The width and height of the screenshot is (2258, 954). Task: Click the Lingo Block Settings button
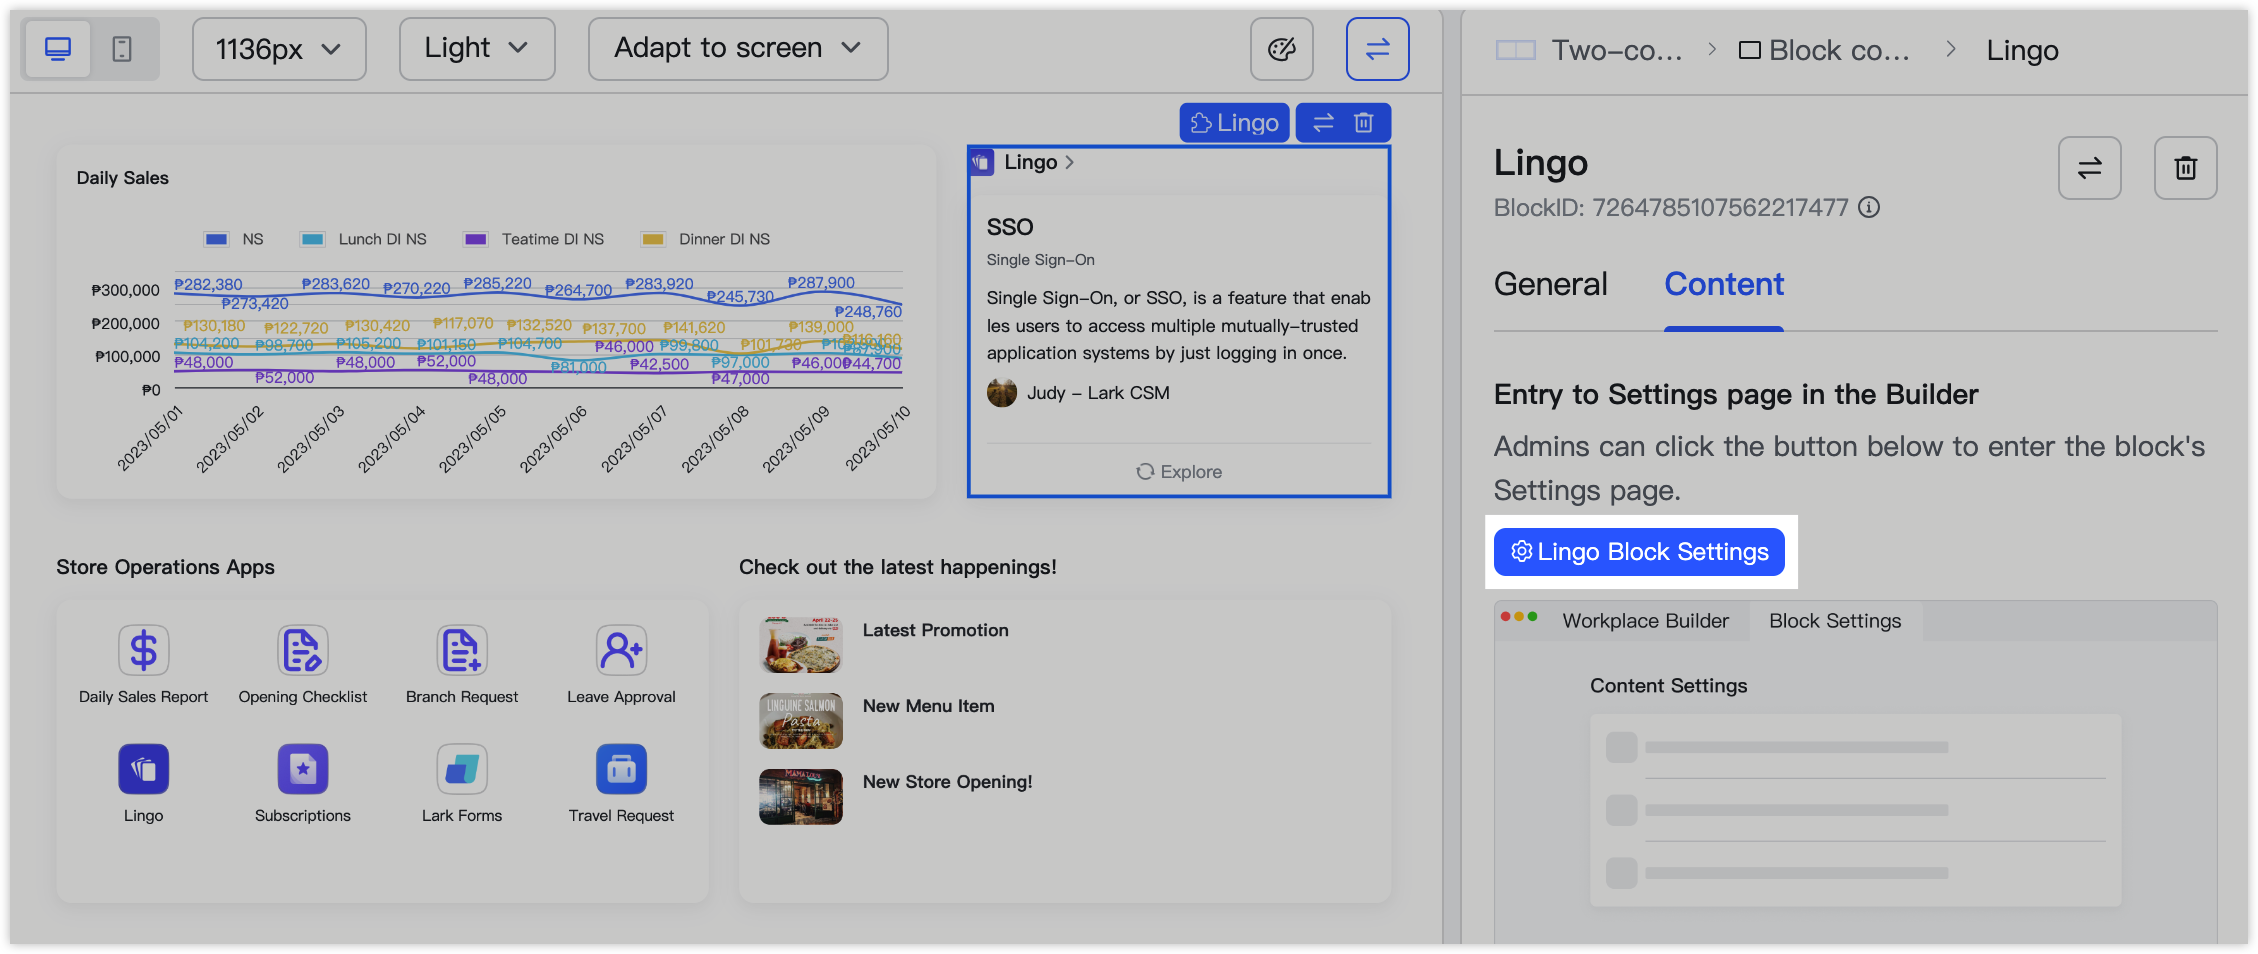[1639, 552]
